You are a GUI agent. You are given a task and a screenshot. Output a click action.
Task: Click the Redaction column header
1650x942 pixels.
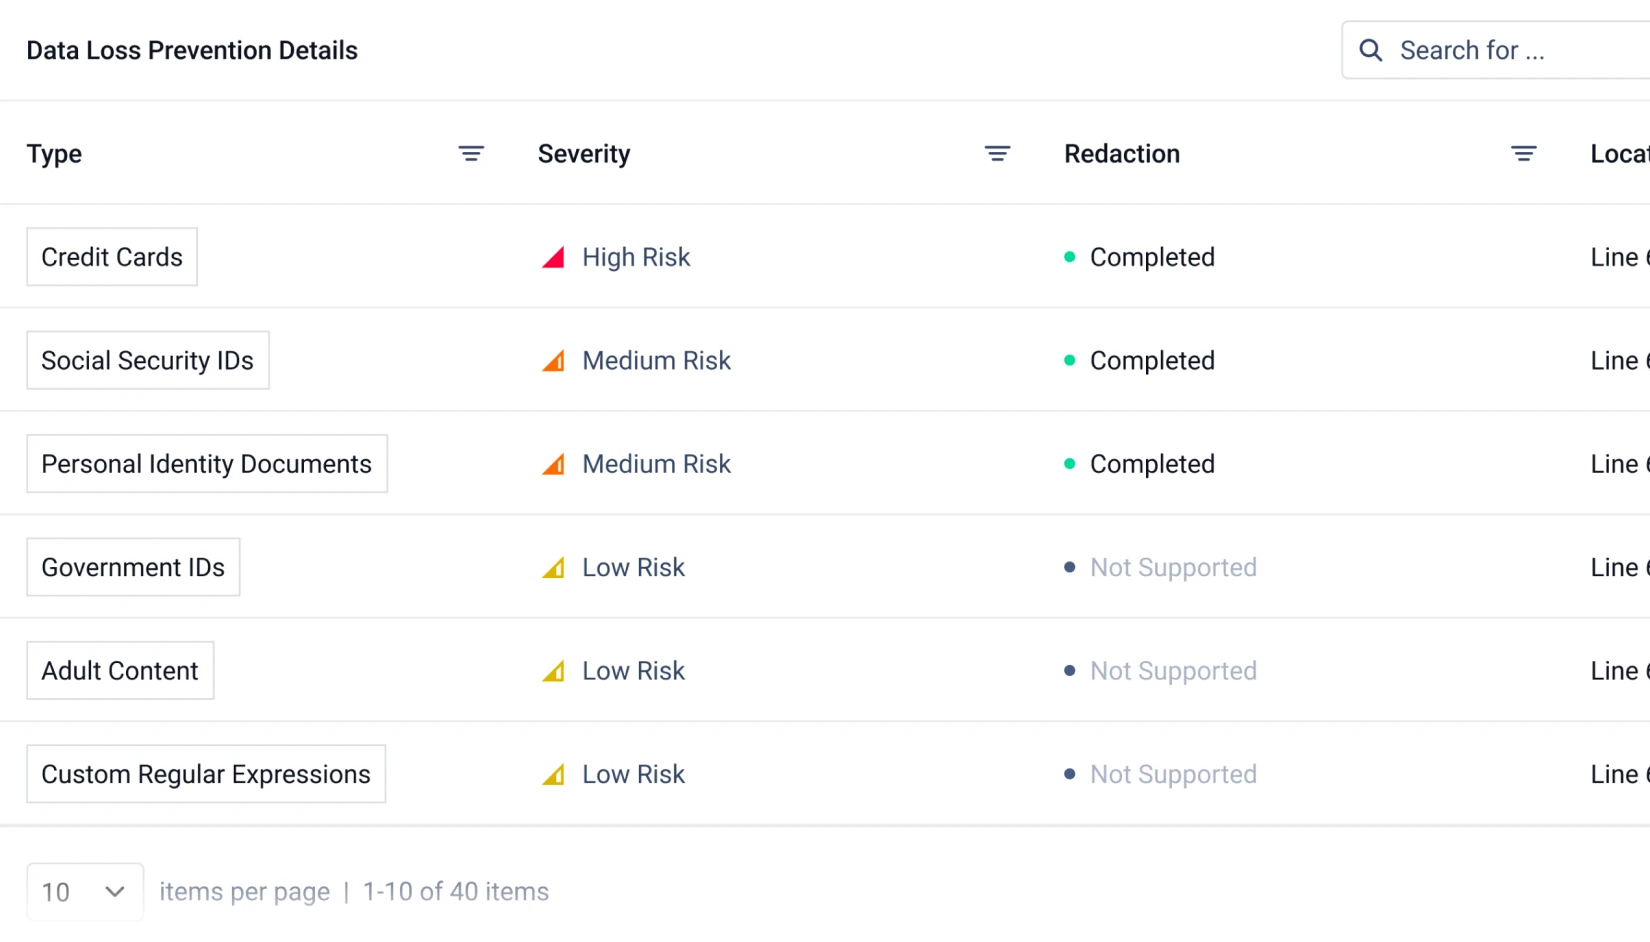tap(1122, 154)
